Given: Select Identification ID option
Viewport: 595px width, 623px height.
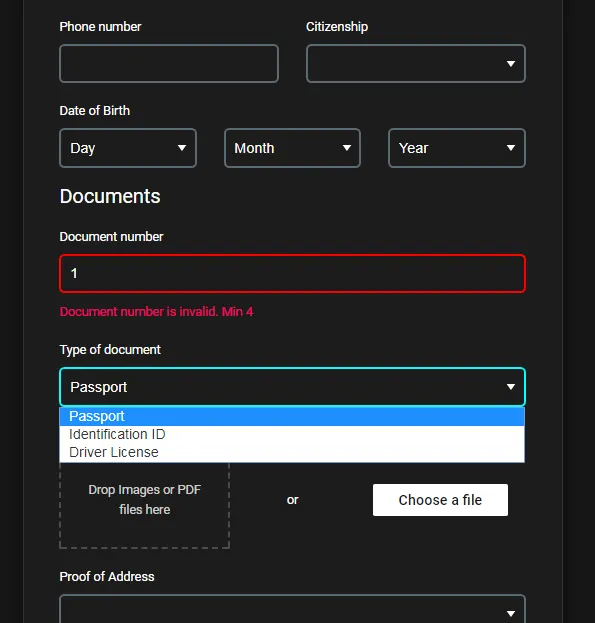Looking at the screenshot, I should coord(292,434).
